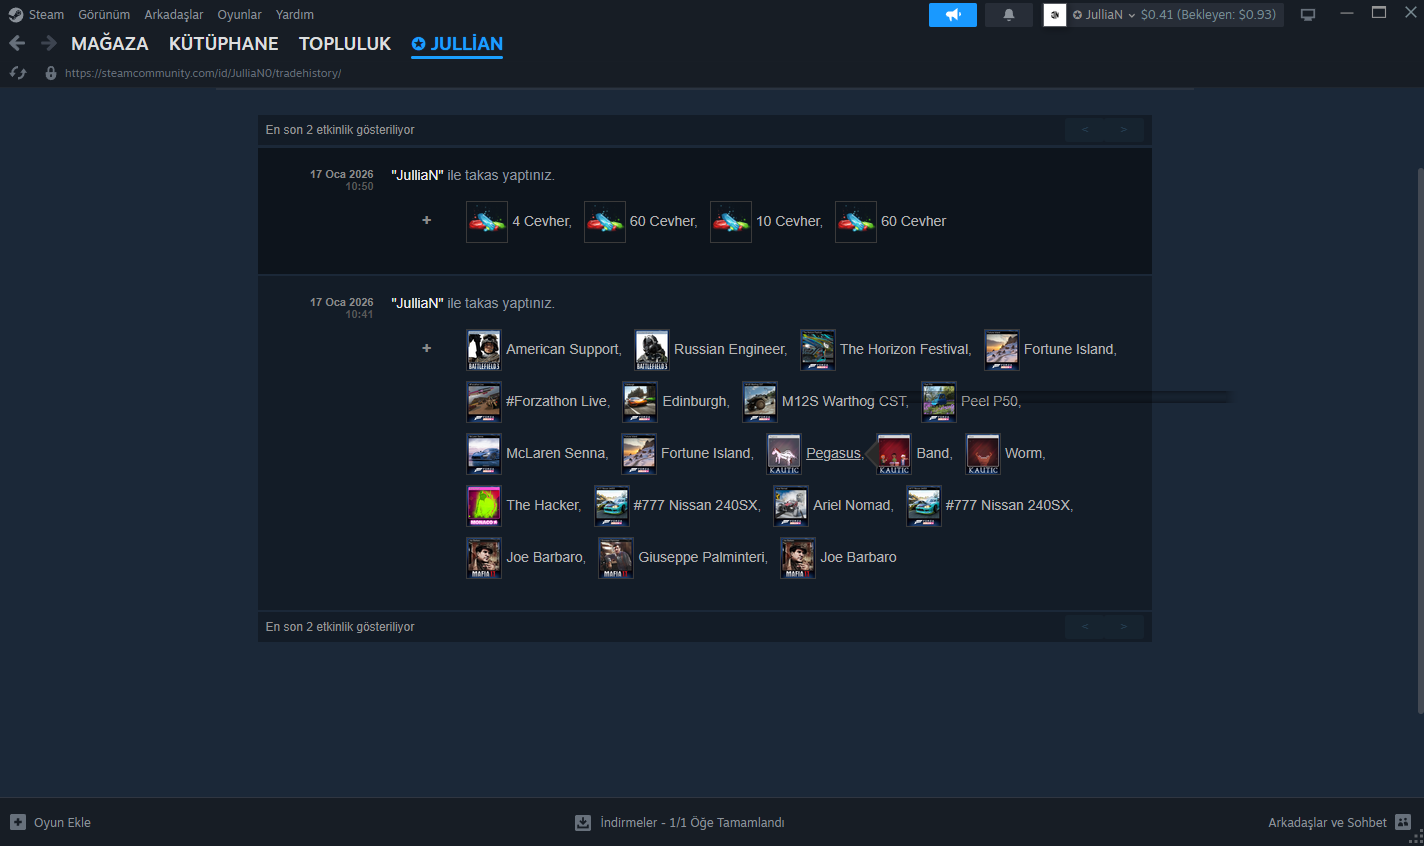1424x846 pixels.
Task: Click the profile avatar beside the account name
Action: click(1055, 15)
